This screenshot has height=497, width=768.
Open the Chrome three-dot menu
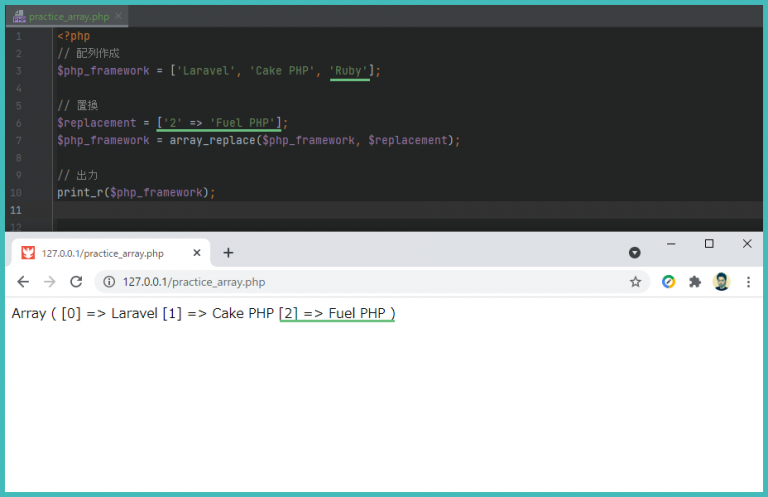coord(748,282)
